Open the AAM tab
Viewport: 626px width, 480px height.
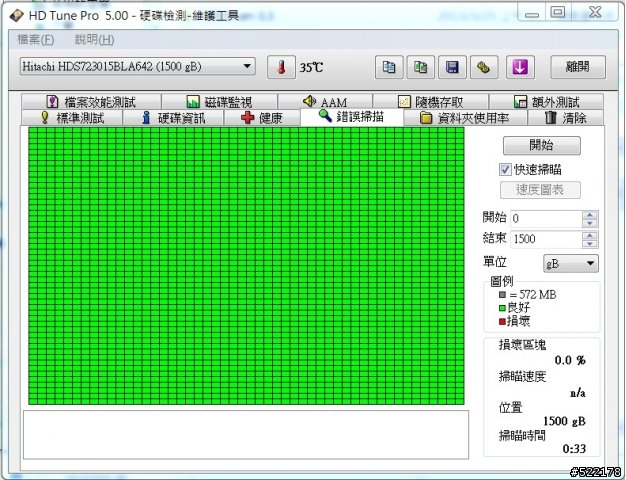(x=325, y=102)
